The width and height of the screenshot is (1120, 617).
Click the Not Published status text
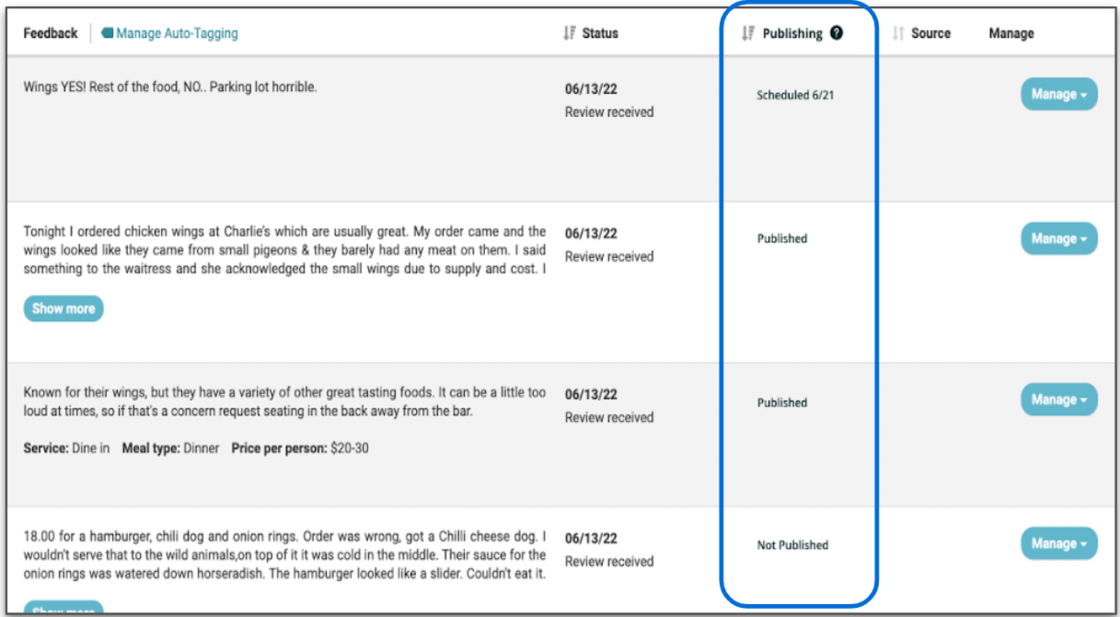pyautogui.click(x=792, y=545)
